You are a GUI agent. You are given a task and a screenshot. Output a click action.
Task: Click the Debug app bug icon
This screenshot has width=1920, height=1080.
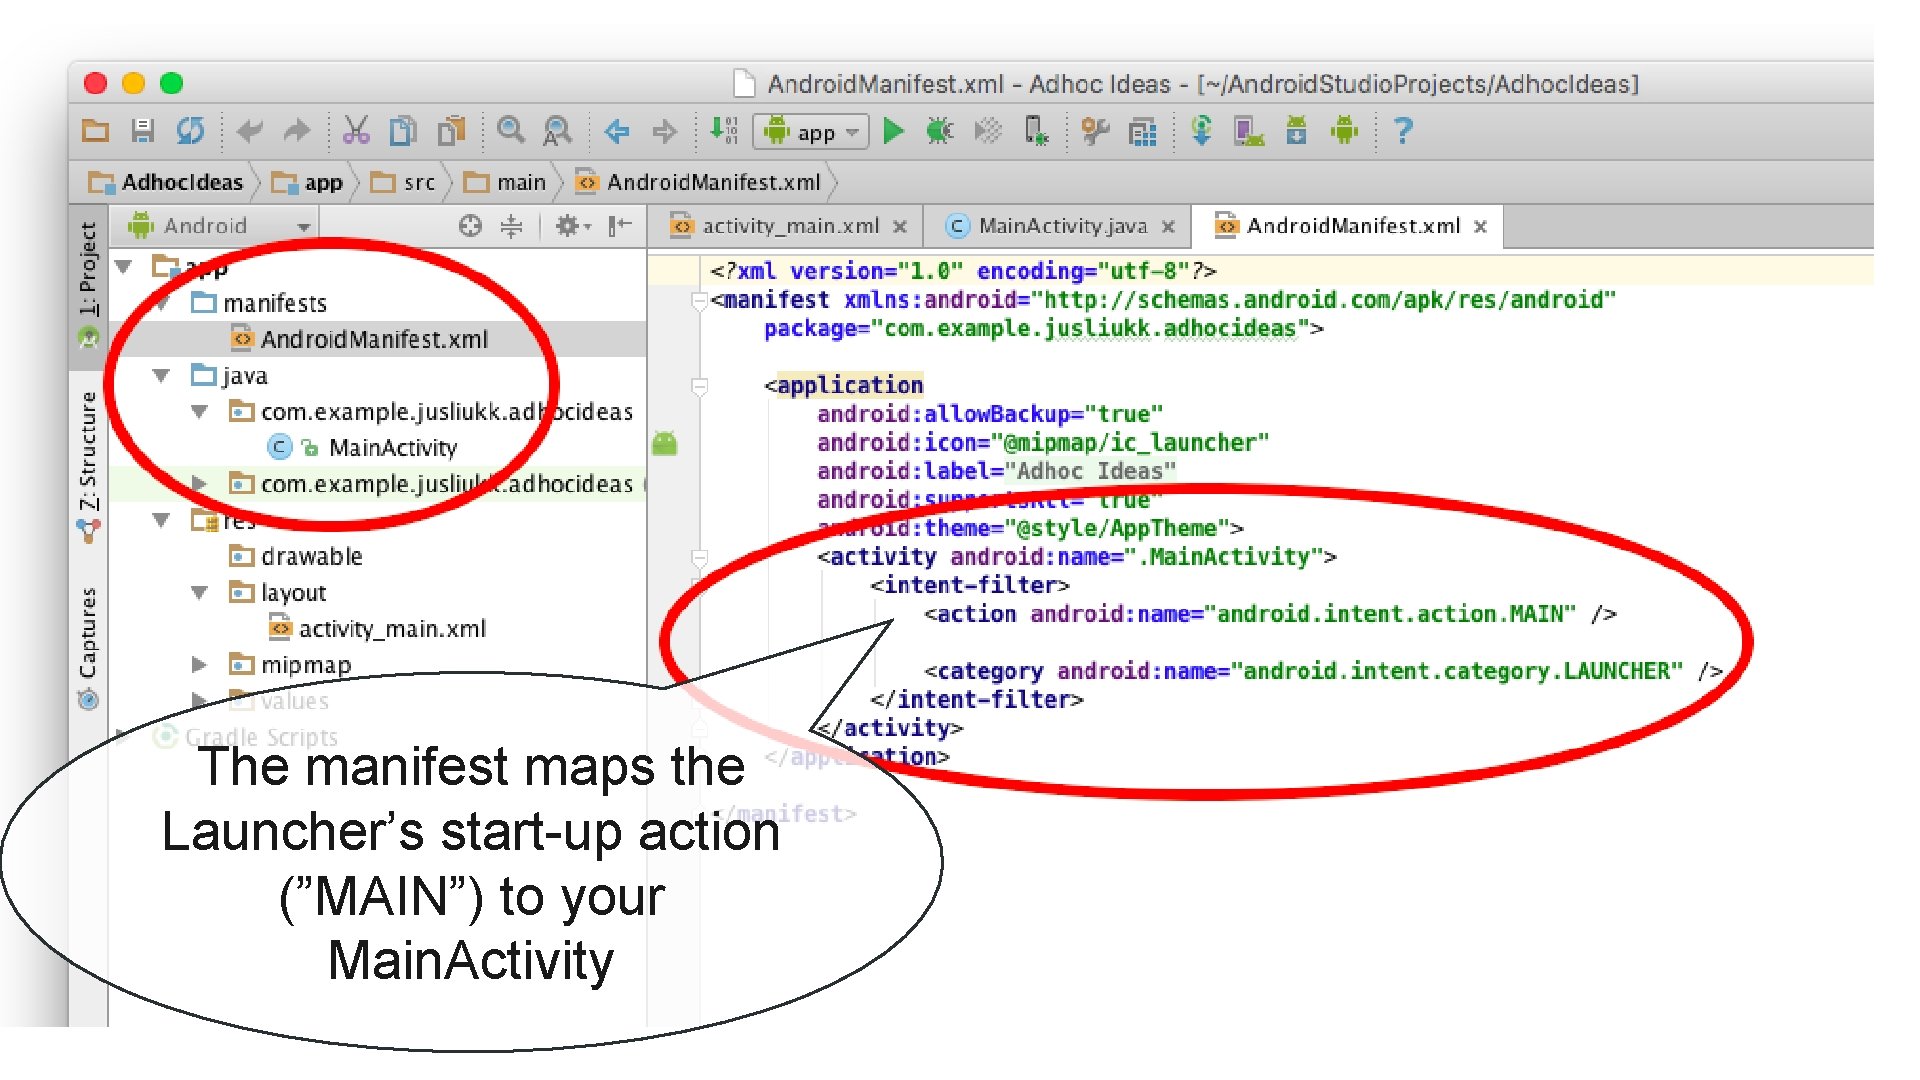(939, 131)
